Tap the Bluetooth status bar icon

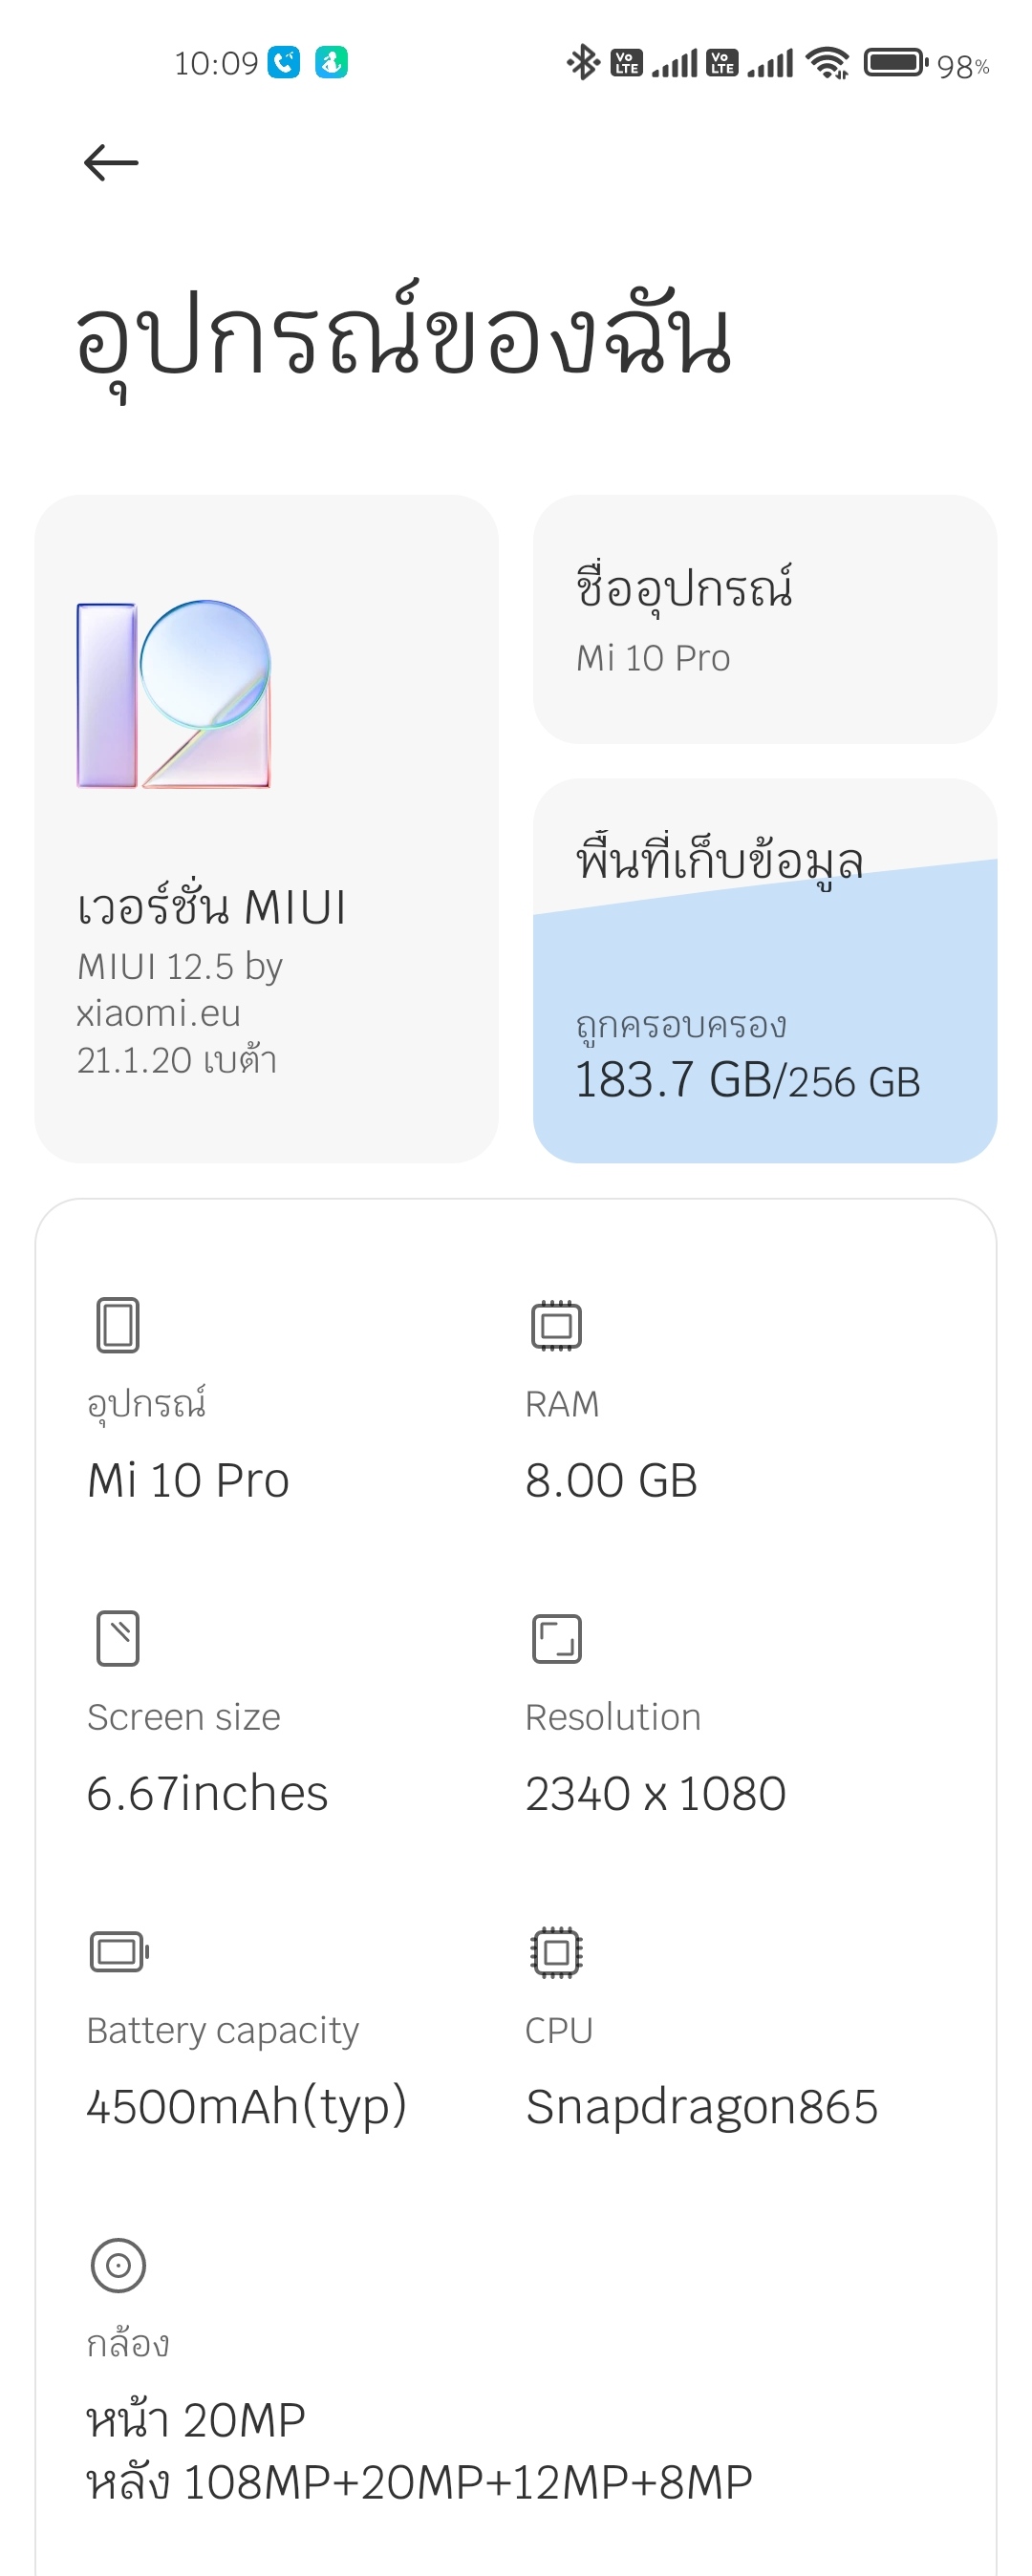583,63
